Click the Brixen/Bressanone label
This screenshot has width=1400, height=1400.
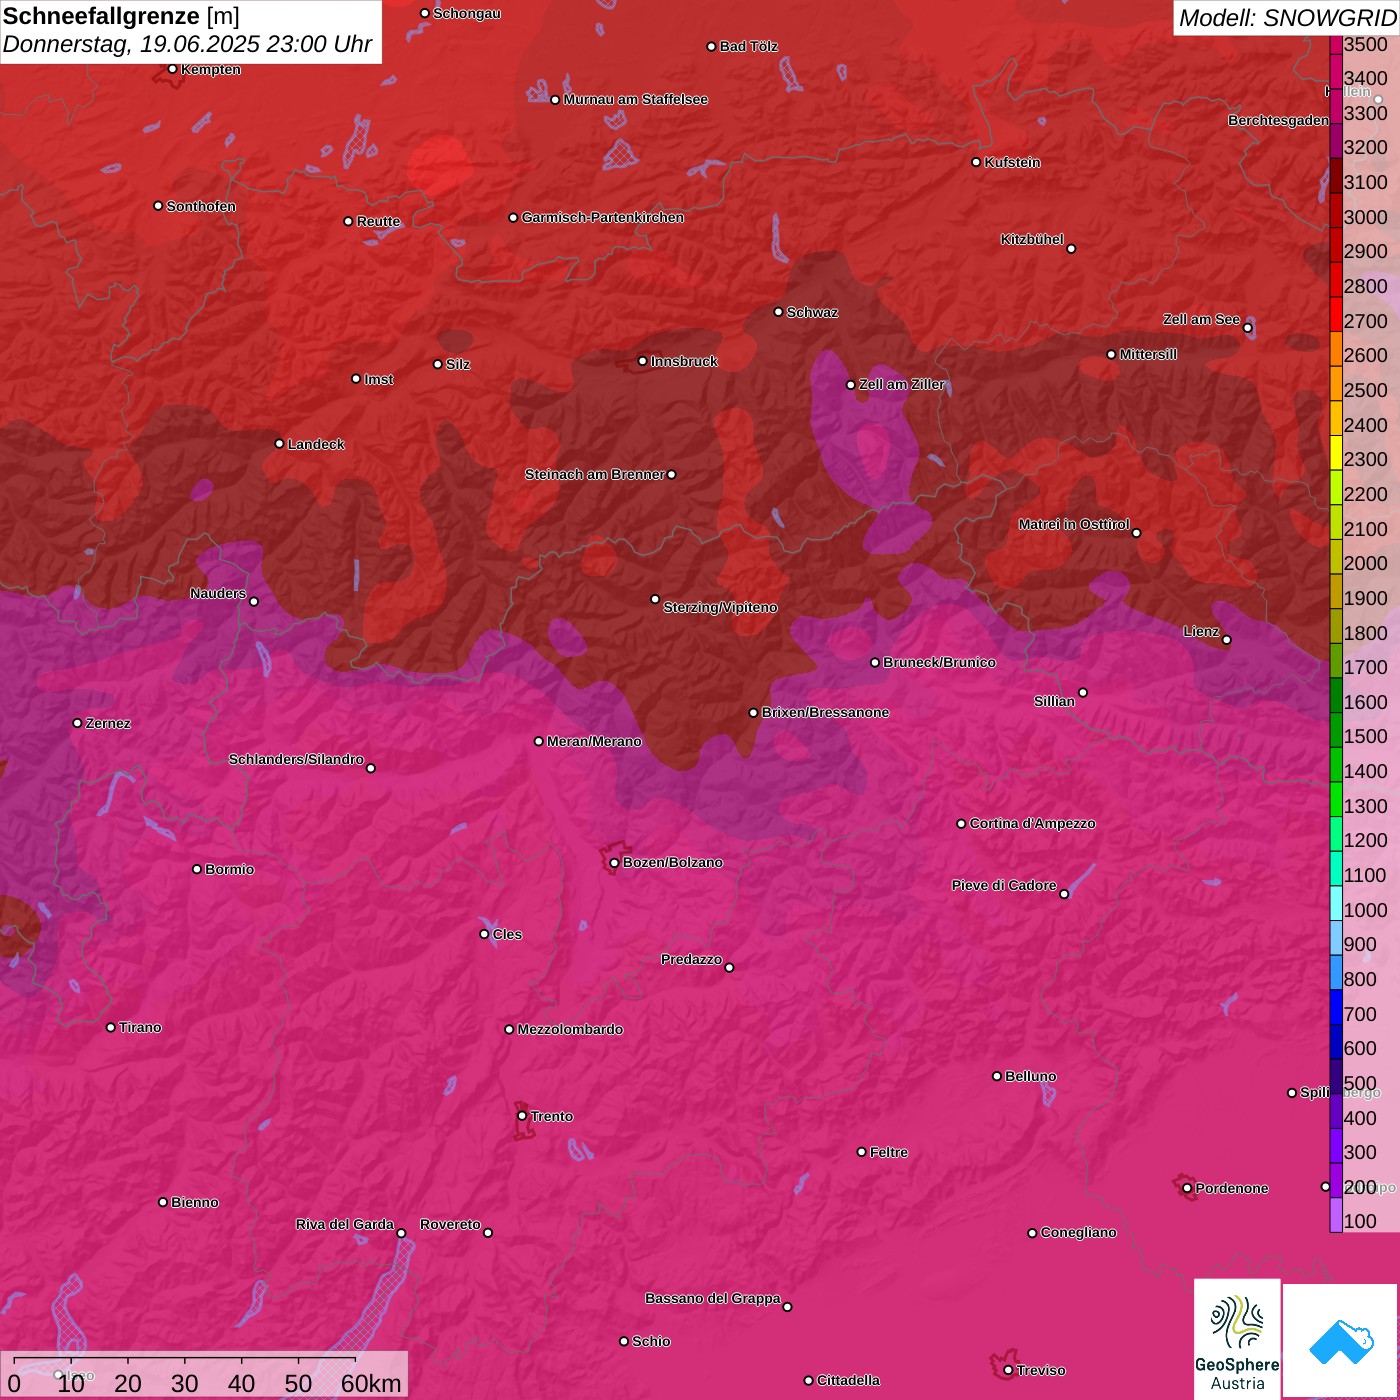pos(825,712)
